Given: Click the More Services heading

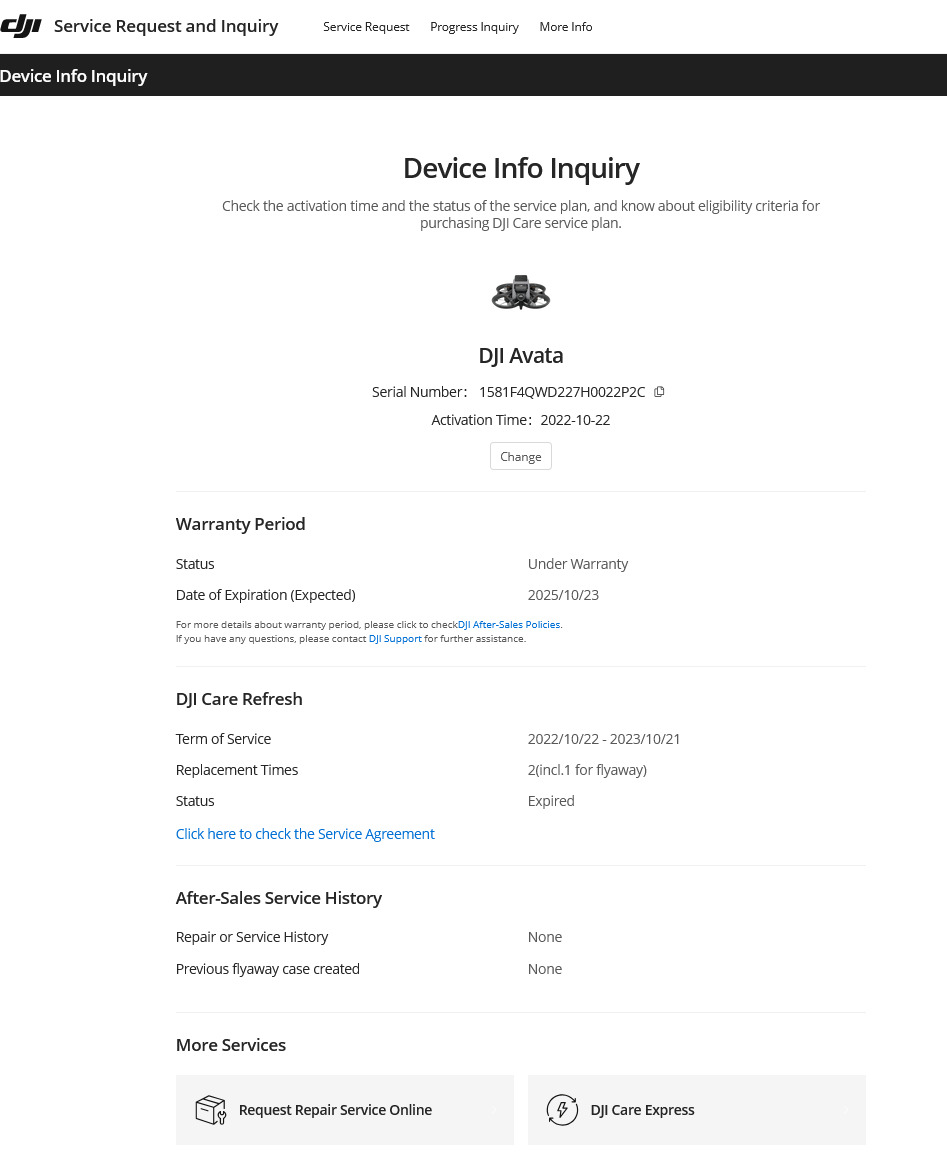Looking at the screenshot, I should pos(230,1045).
